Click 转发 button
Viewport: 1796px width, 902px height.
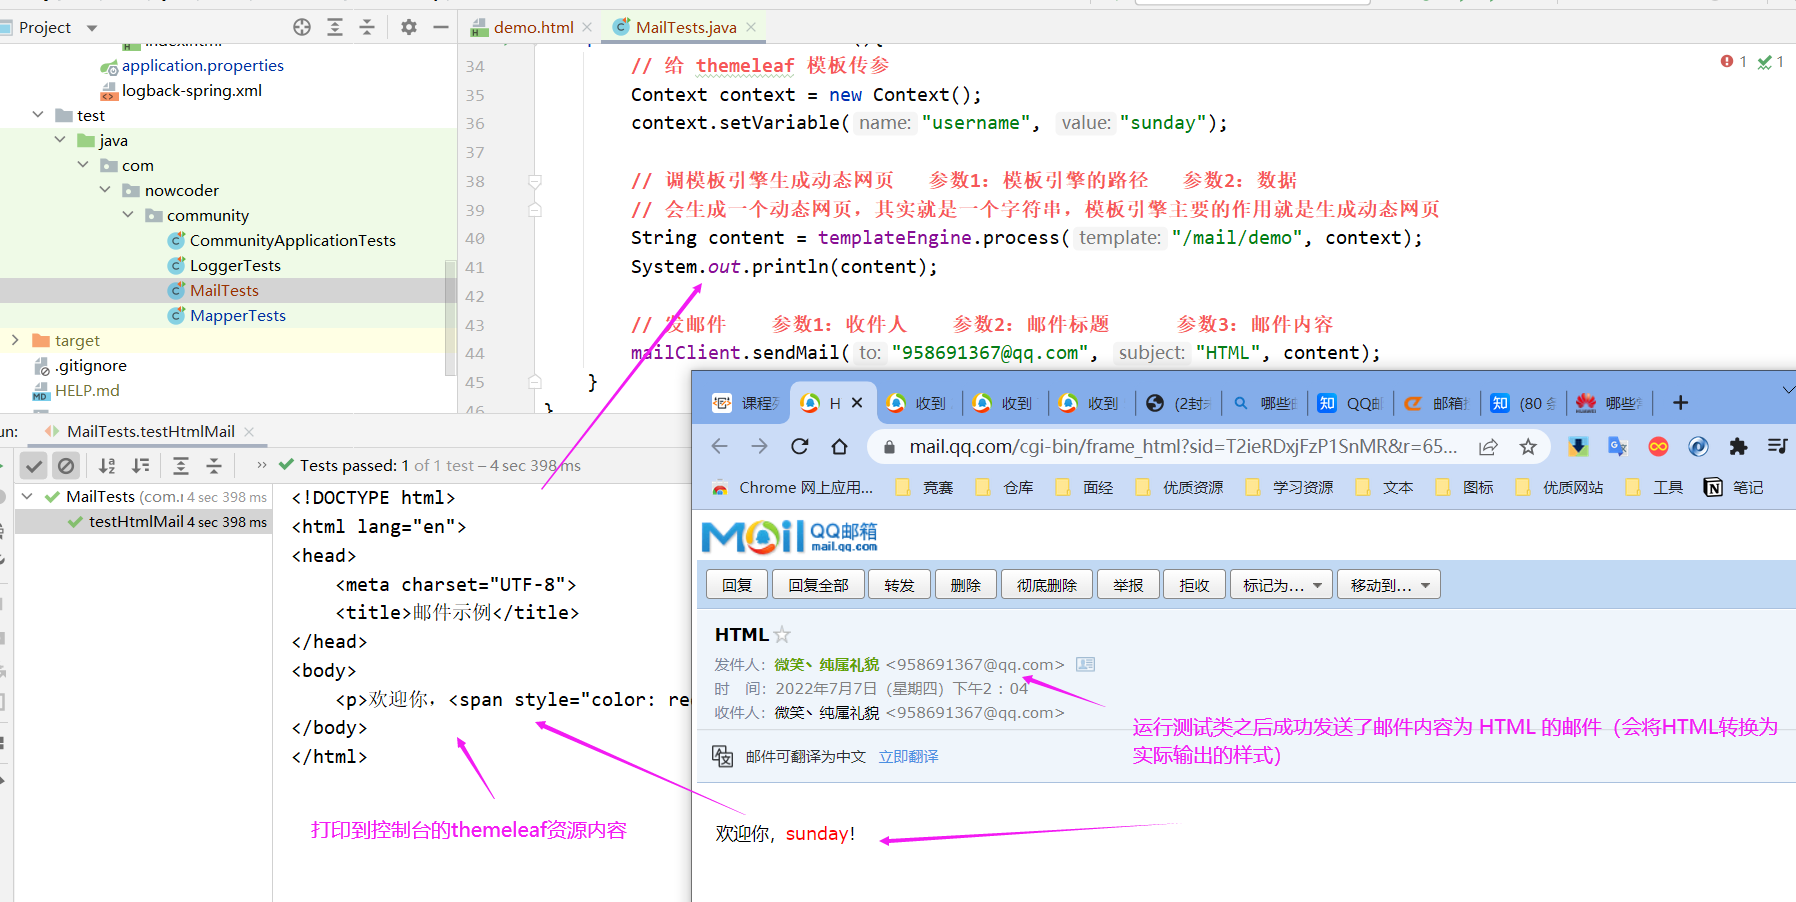pyautogui.click(x=899, y=585)
